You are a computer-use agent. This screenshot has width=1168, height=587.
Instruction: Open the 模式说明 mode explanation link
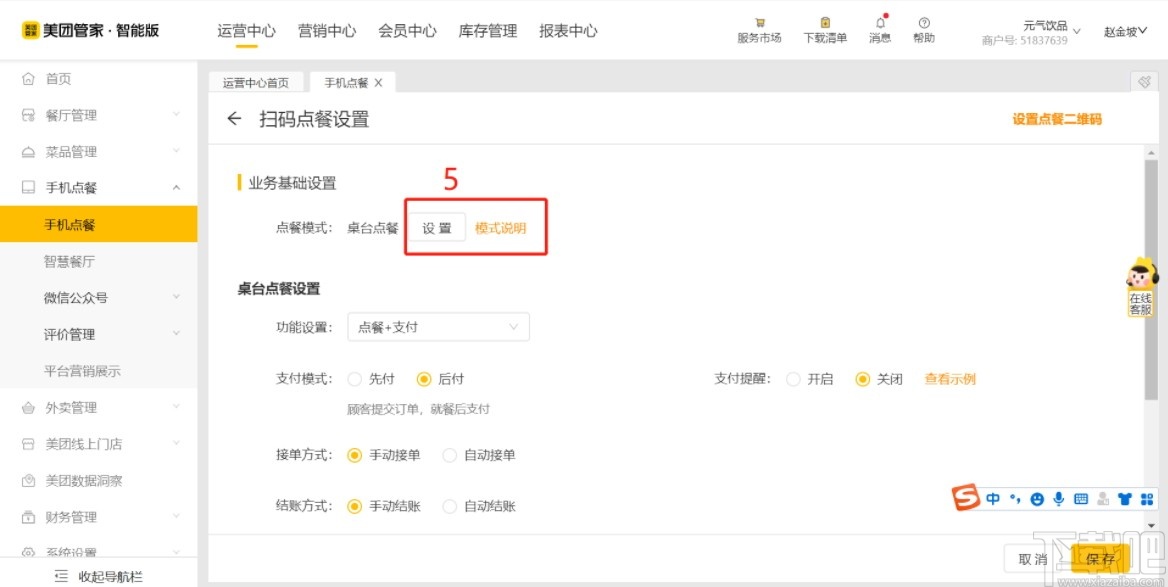(502, 227)
